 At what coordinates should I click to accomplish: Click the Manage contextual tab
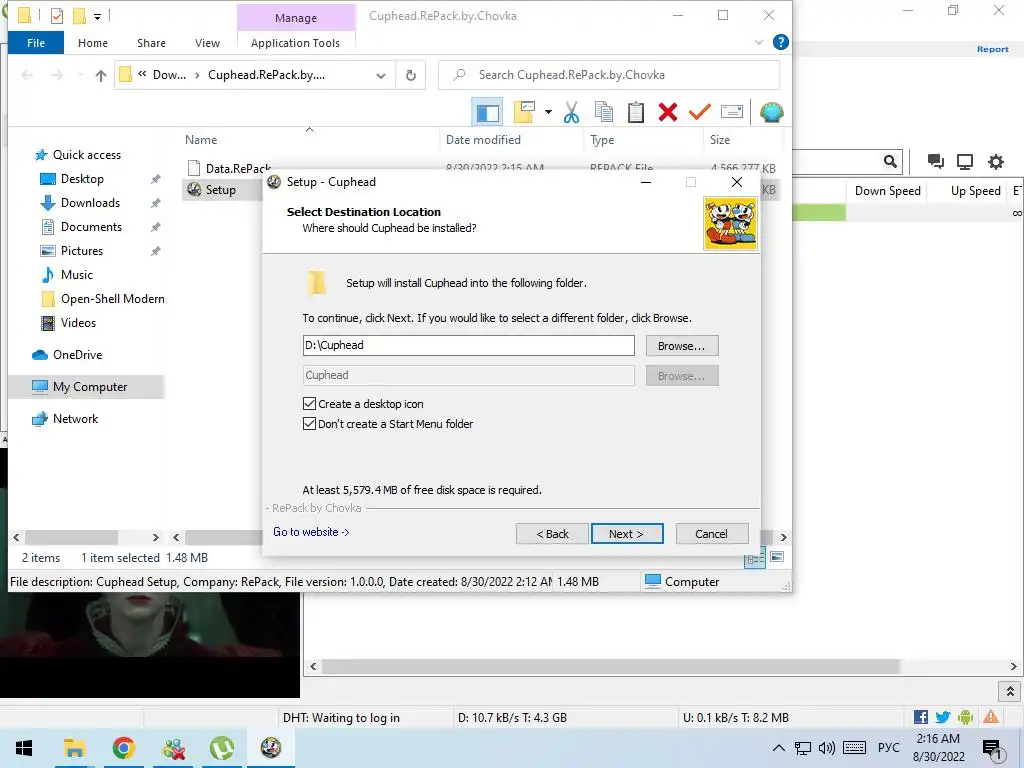[x=296, y=18]
